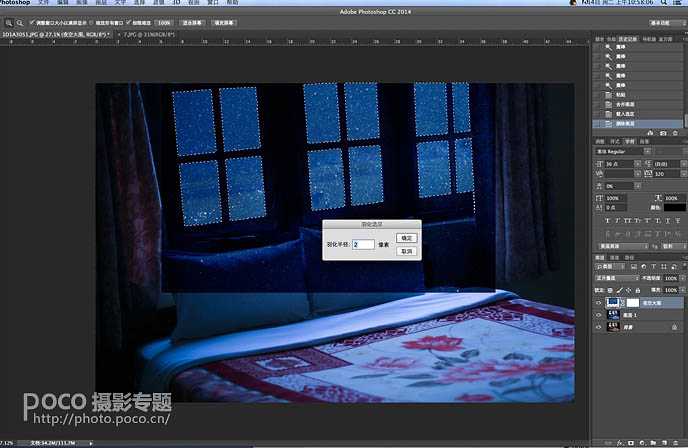This screenshot has width=688, height=448.
Task: Click the tracking icon beside 320
Action: click(x=648, y=174)
